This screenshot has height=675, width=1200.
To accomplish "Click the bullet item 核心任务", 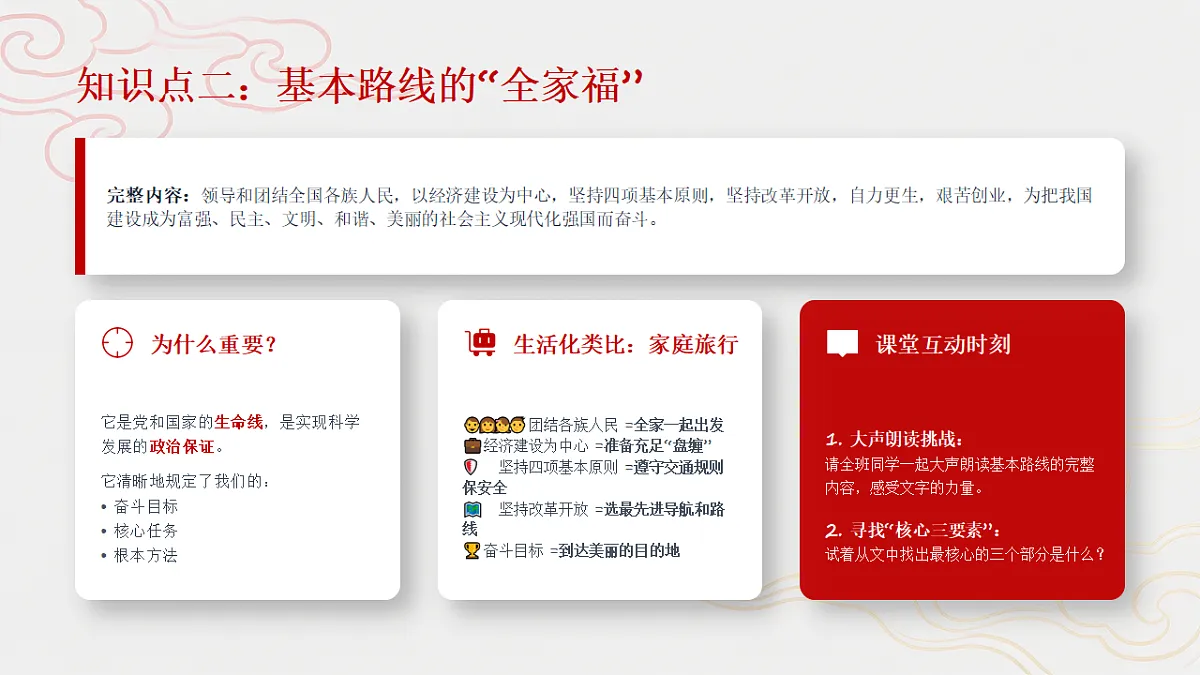I will pos(146,530).
